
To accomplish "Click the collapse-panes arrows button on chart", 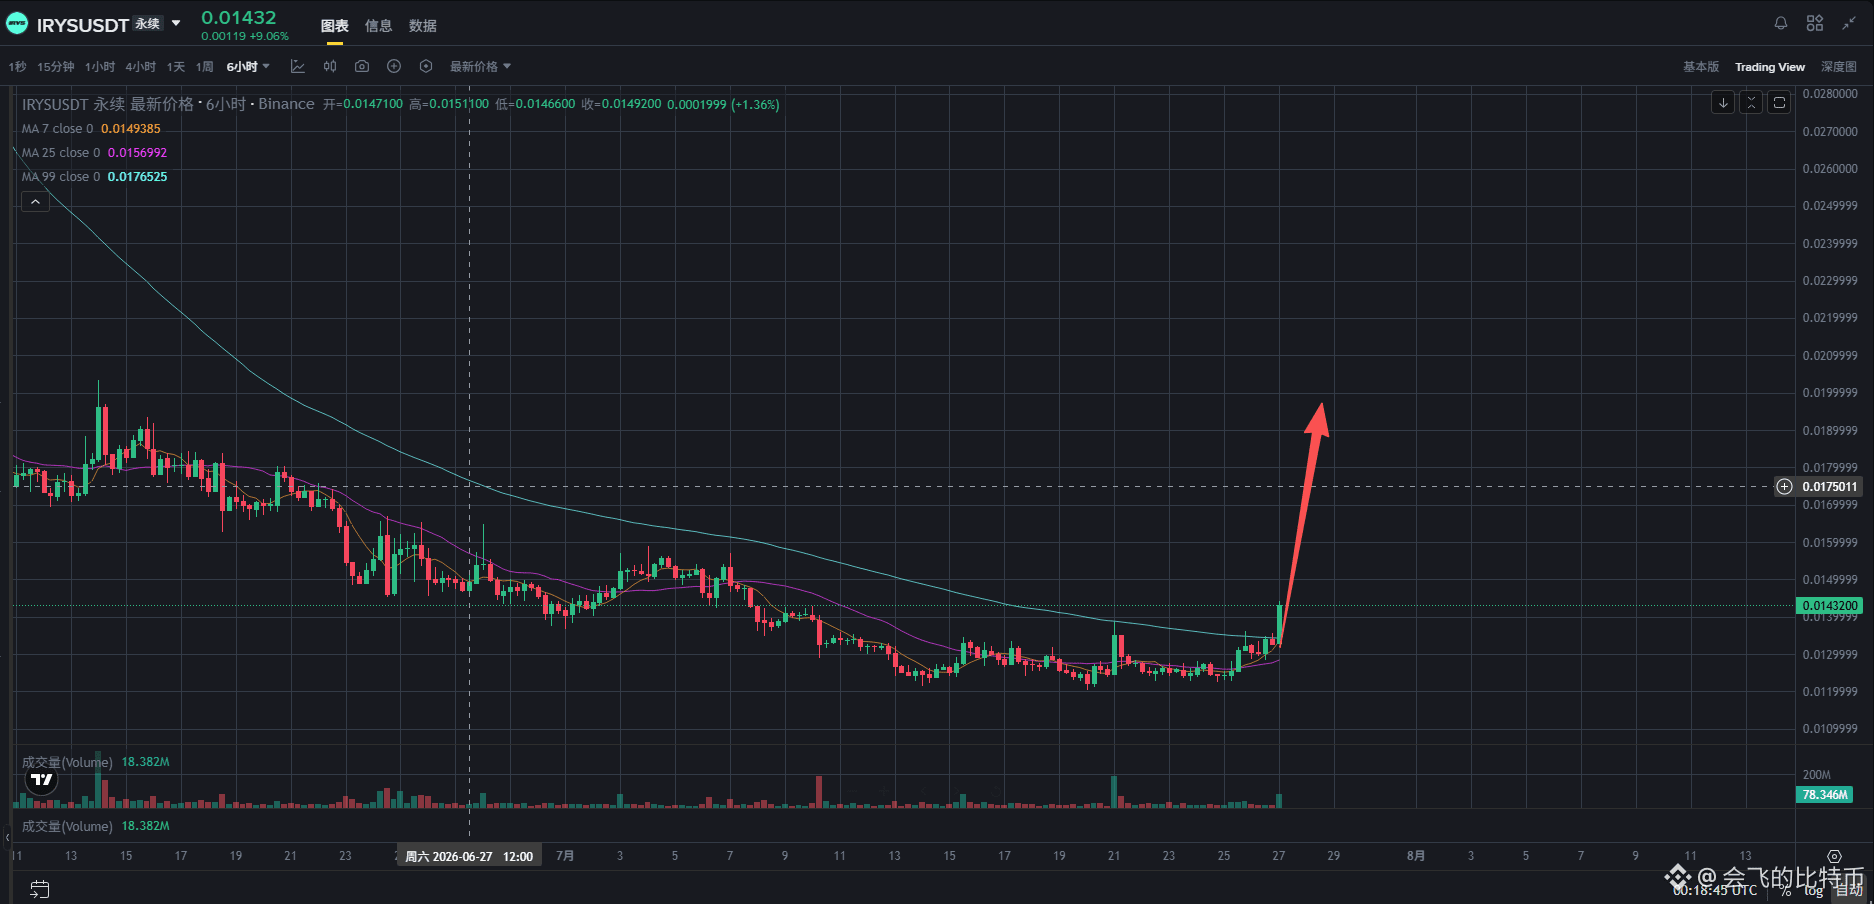I will (x=1751, y=102).
